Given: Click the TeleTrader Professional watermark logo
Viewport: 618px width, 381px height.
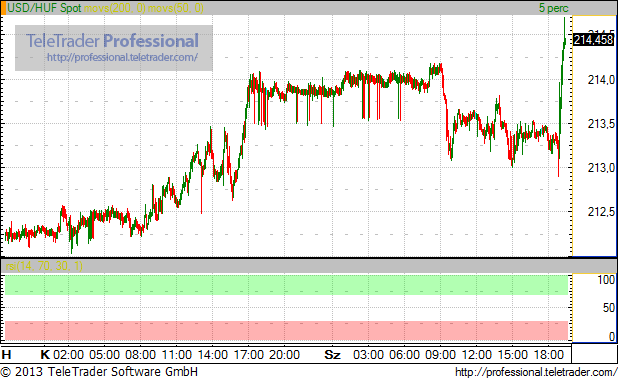Looking at the screenshot, I should click(x=112, y=41).
